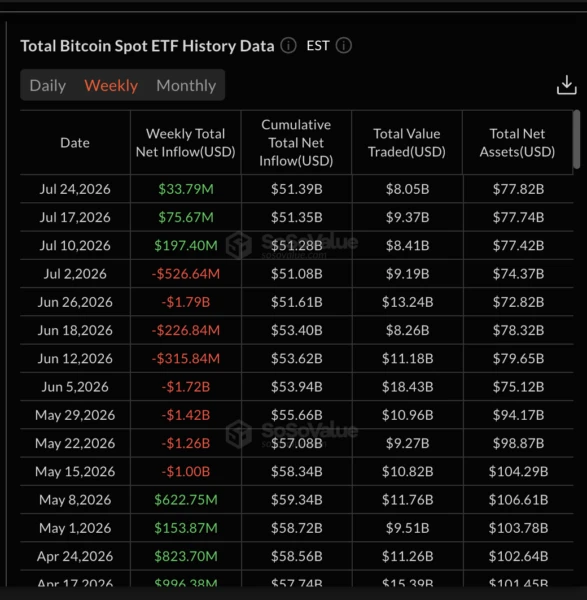Select the Weekly tab

pos(111,85)
